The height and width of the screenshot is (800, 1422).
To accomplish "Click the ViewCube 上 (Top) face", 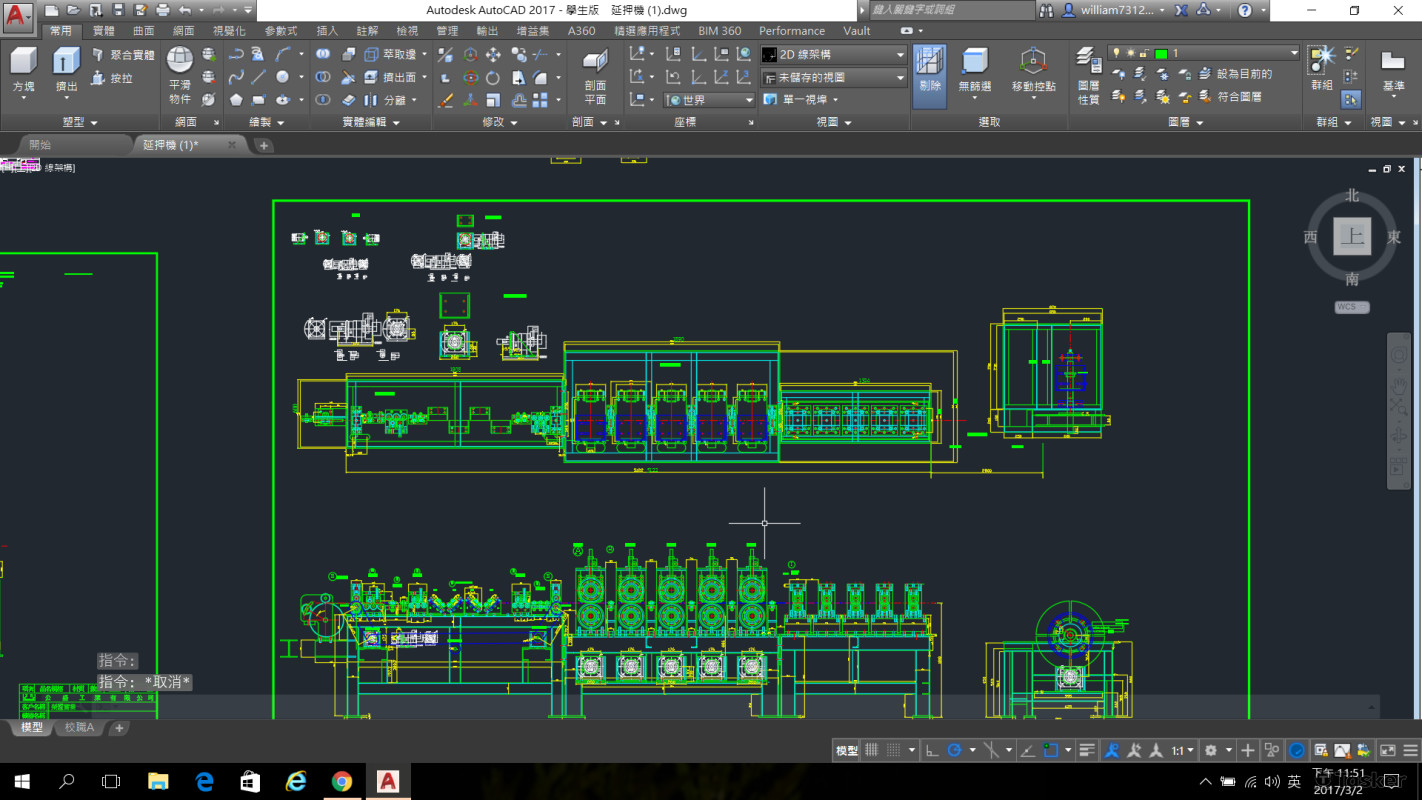I will pos(1352,237).
